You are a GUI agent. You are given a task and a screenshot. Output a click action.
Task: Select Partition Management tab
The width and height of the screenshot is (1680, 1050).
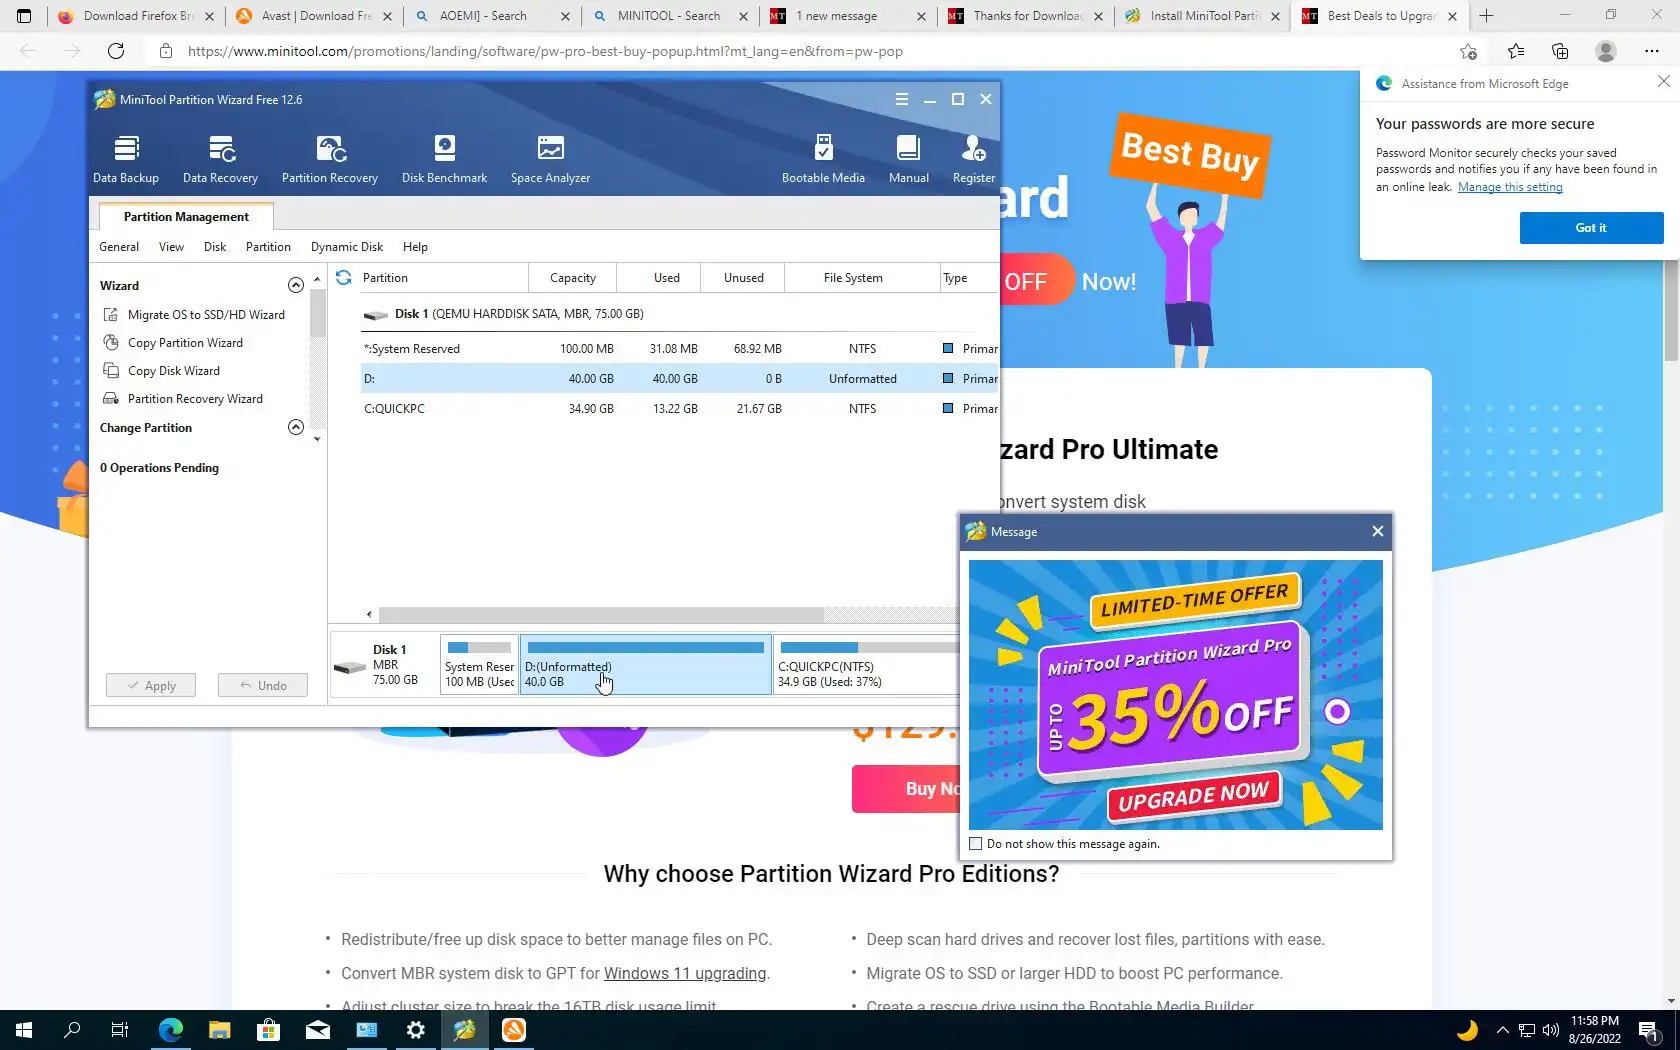point(186,216)
